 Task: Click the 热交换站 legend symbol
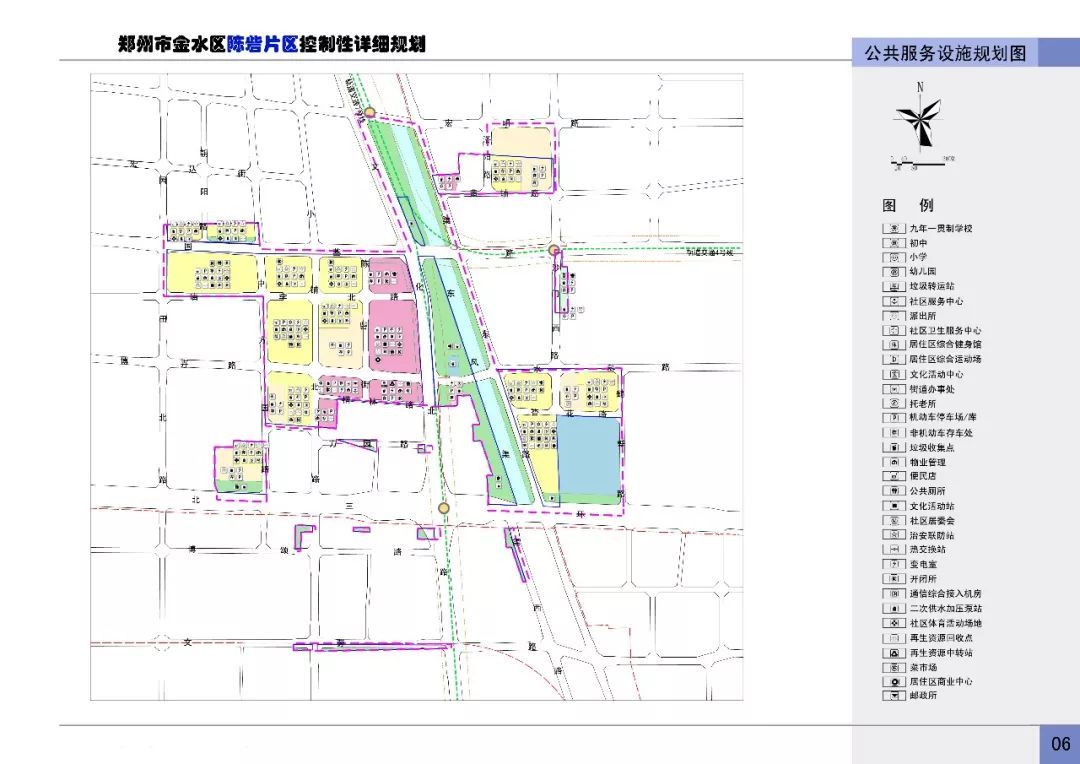tap(894, 549)
